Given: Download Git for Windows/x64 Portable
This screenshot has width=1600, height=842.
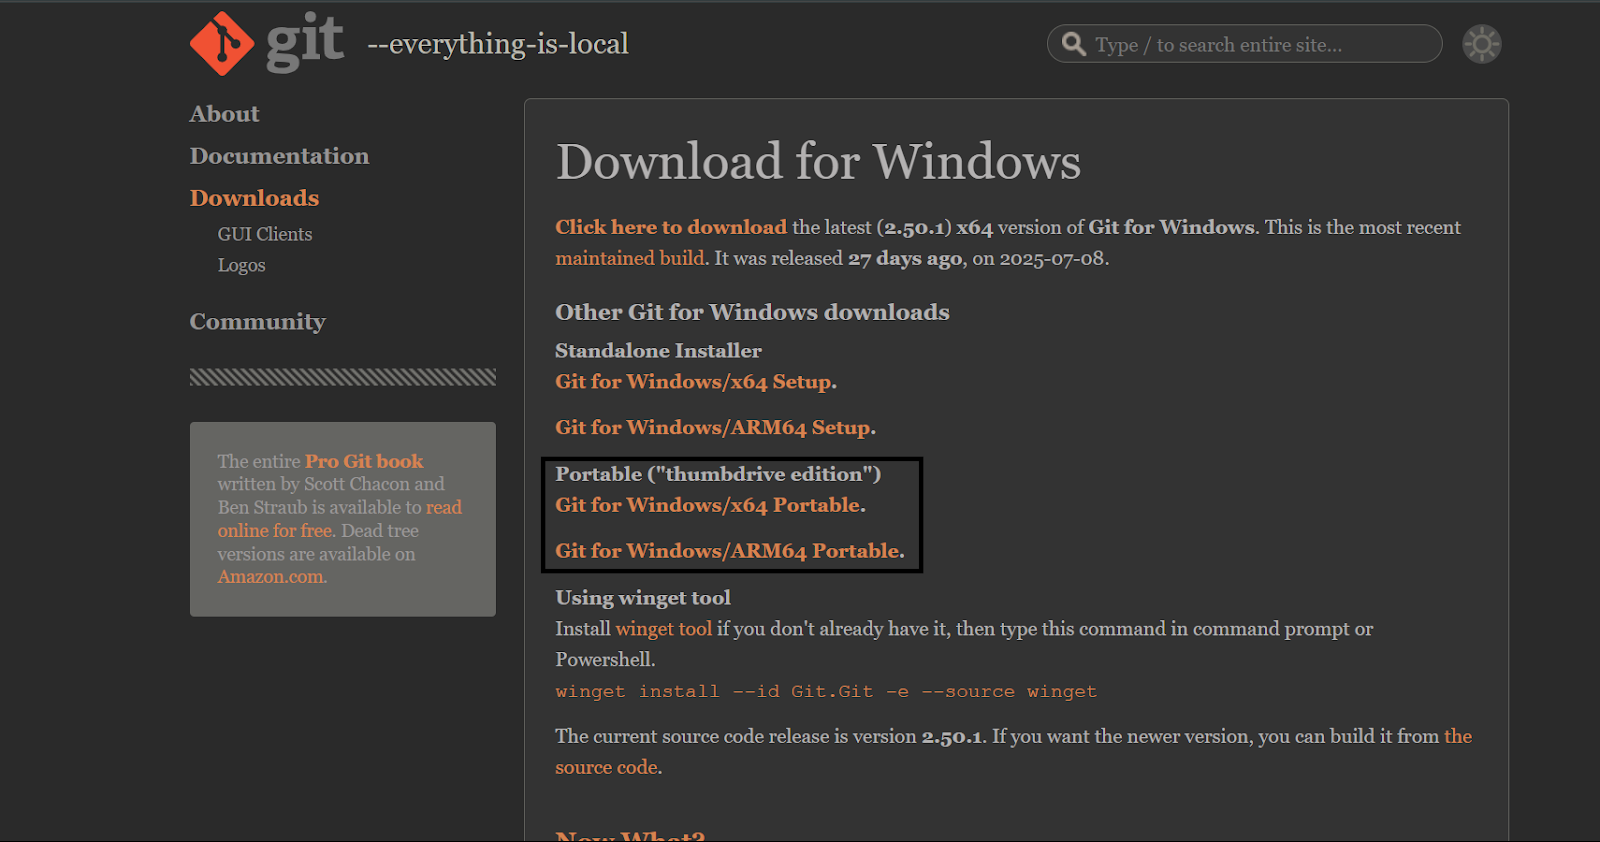Looking at the screenshot, I should pyautogui.click(x=709, y=505).
